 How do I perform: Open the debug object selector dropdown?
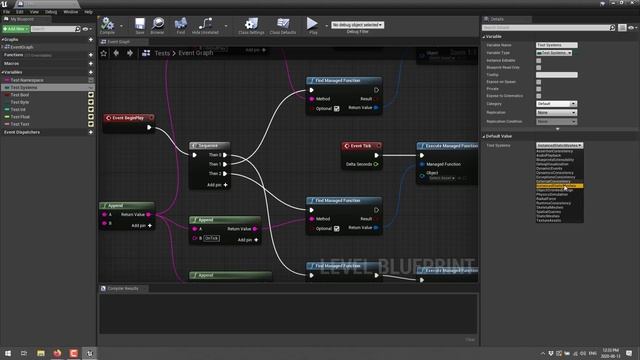357,25
